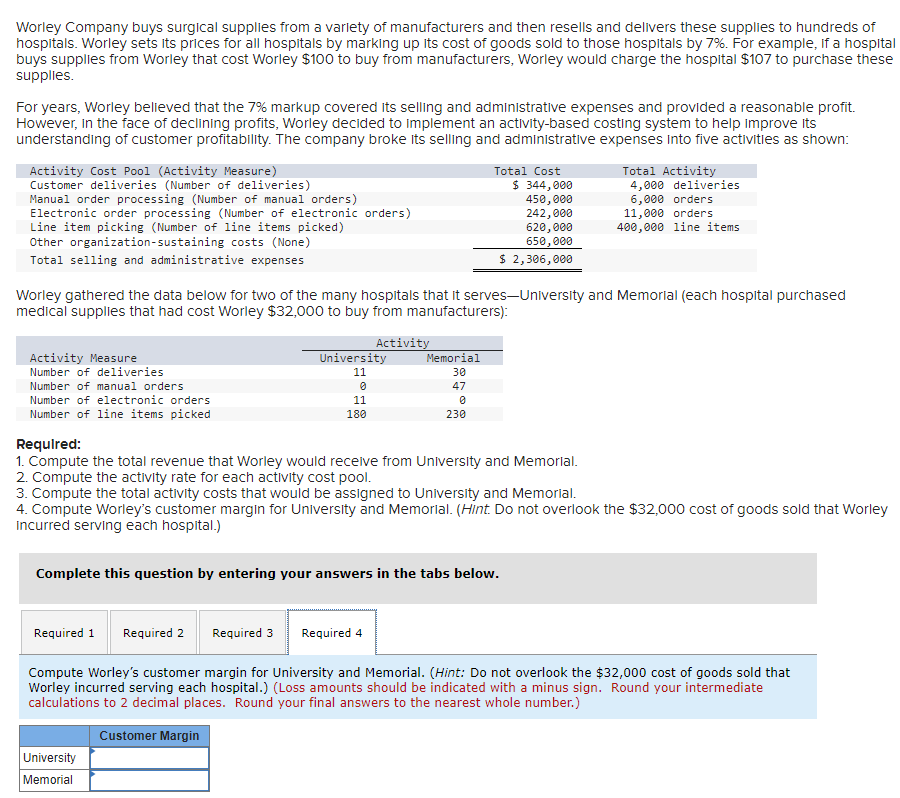Switch to the Required 2 tab
Viewport: 900px width, 798px height.
[153, 633]
